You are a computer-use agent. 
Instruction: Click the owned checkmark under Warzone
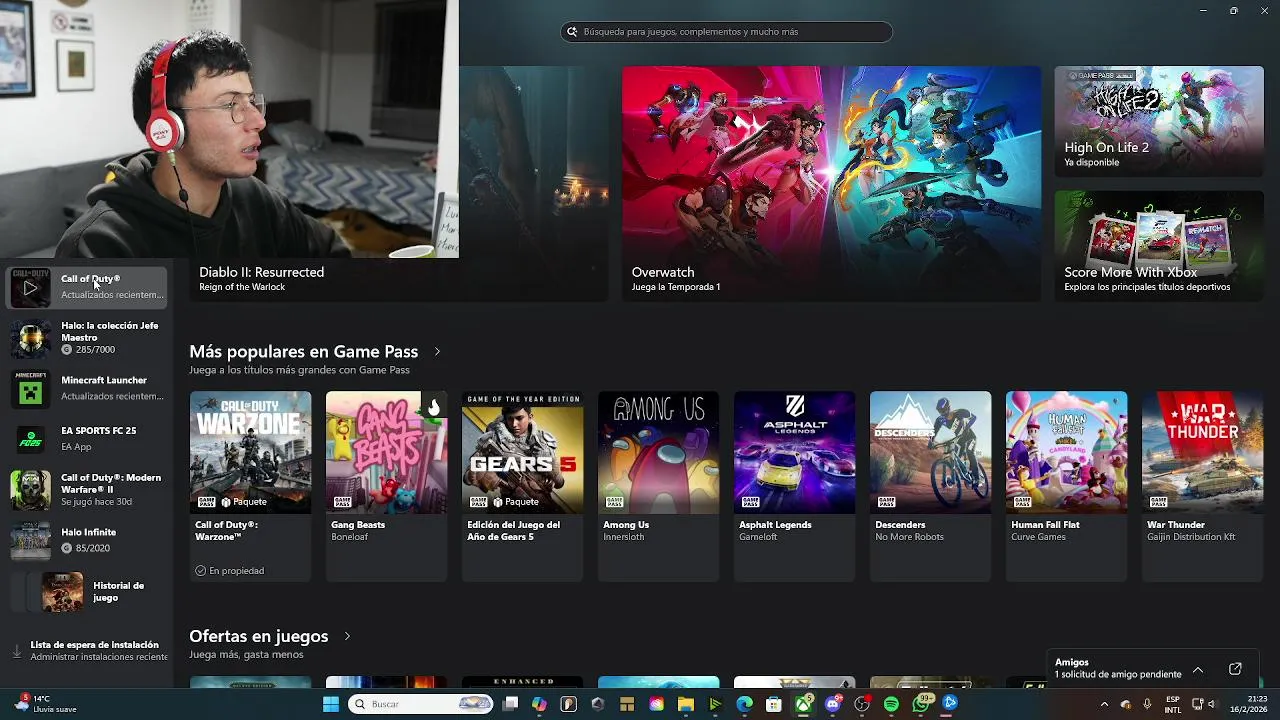pyautogui.click(x=201, y=571)
